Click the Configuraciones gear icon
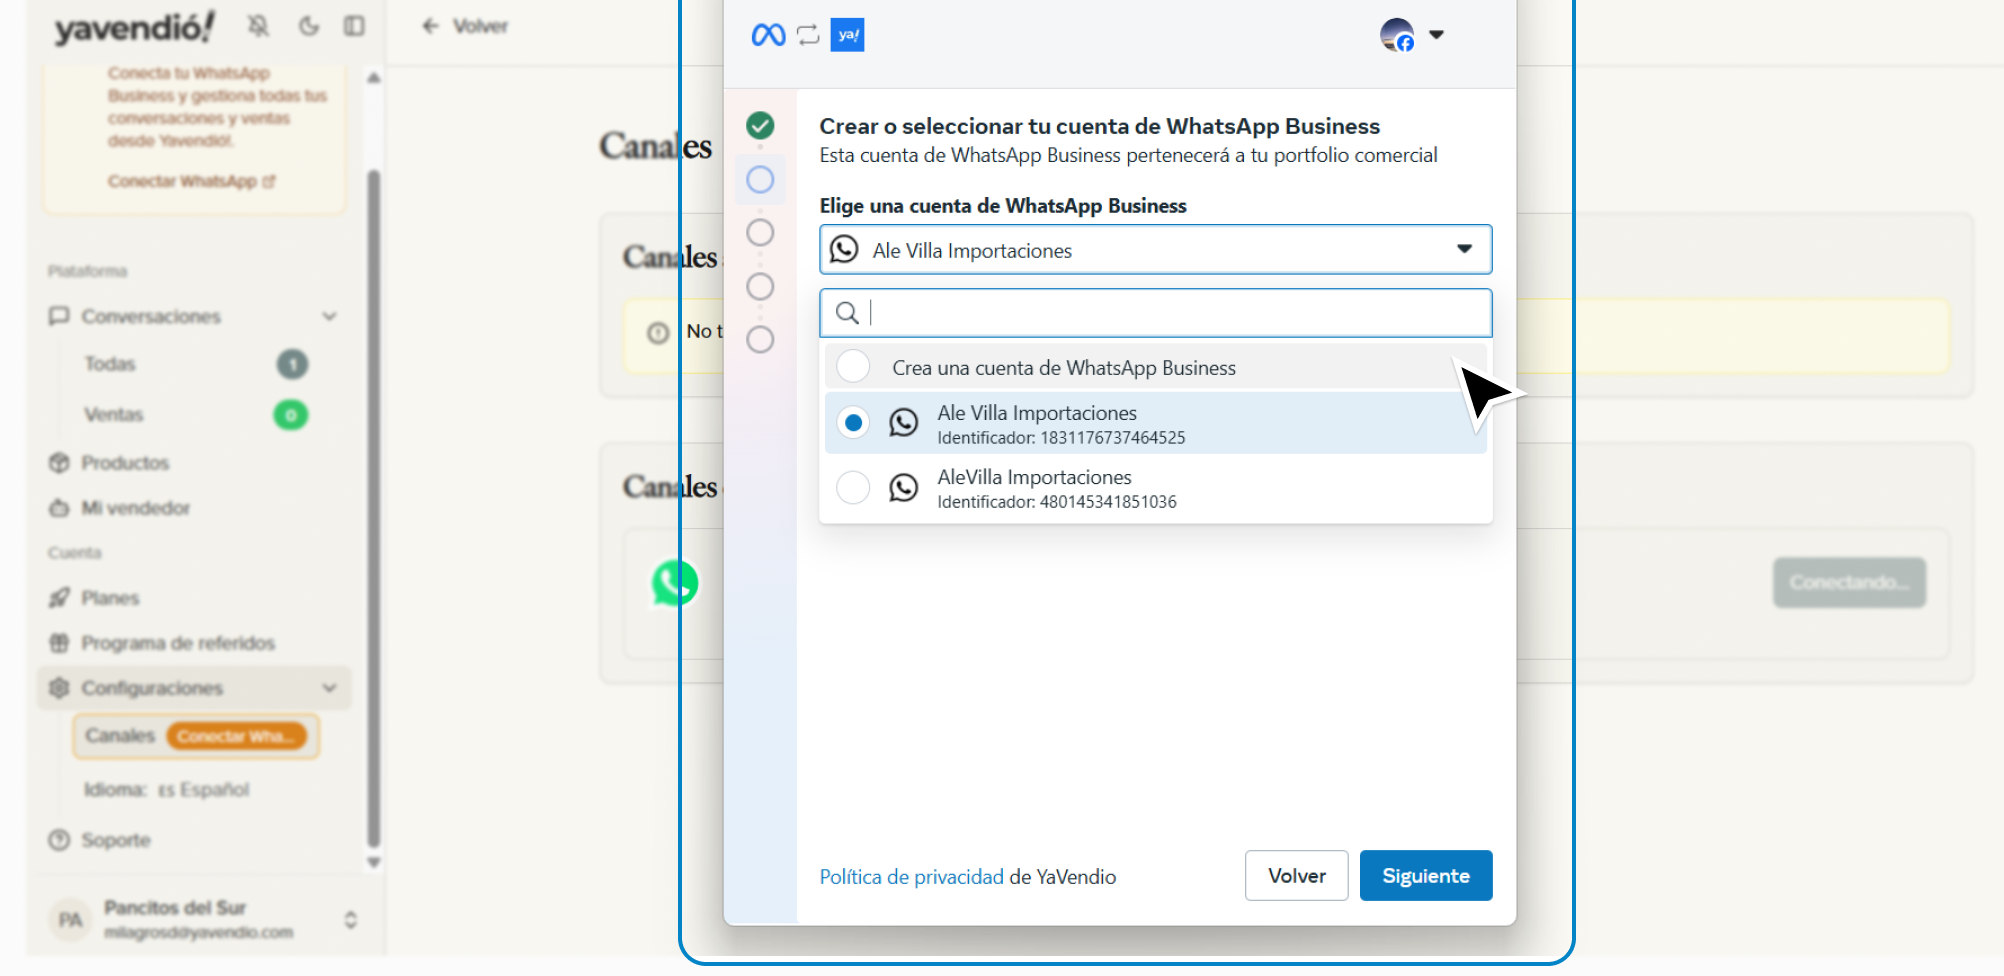Image resolution: width=2004 pixels, height=976 pixels. [x=59, y=688]
